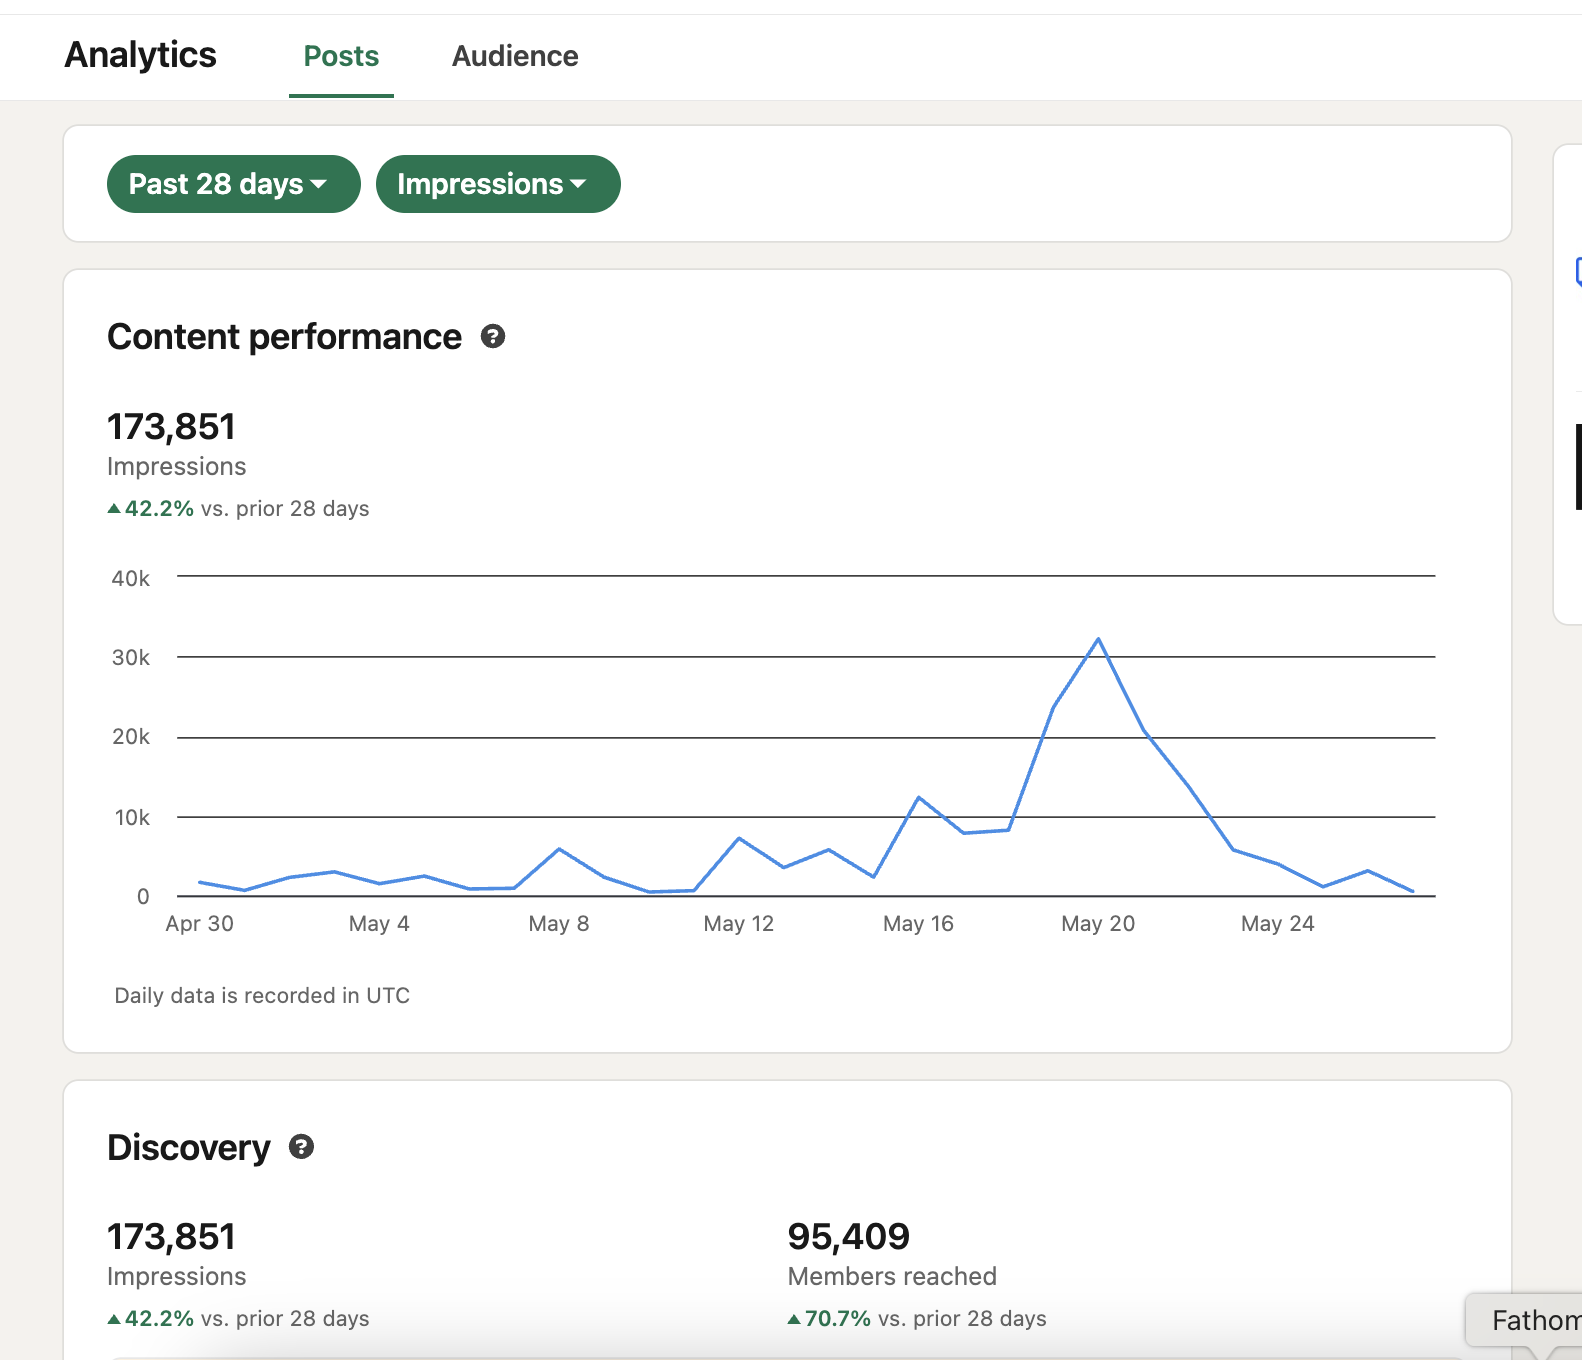Open the Fathom popup at bottom right
This screenshot has height=1360, width=1582.
pos(1530,1320)
